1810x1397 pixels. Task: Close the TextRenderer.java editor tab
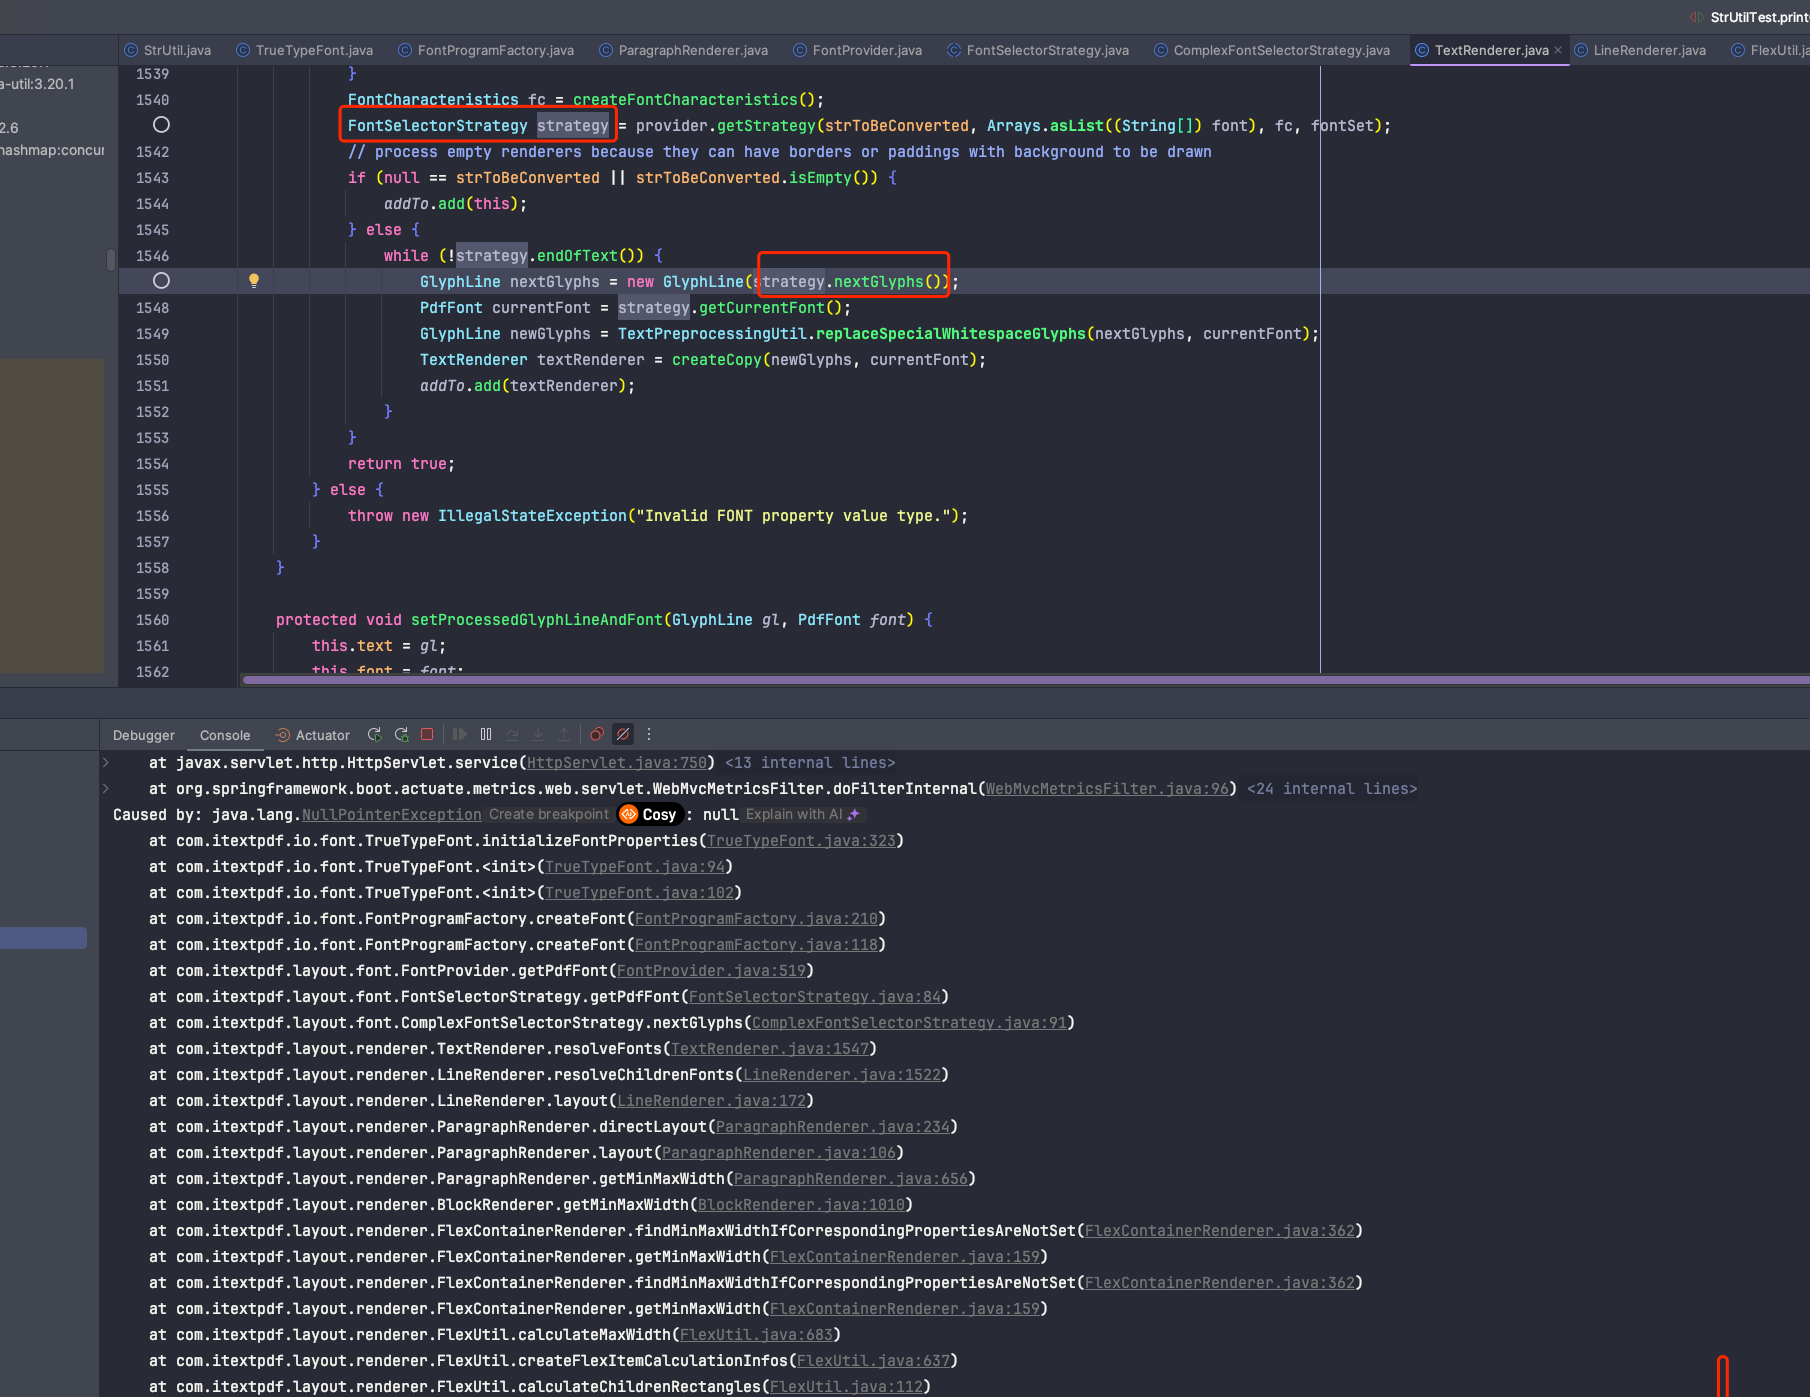click(1558, 50)
